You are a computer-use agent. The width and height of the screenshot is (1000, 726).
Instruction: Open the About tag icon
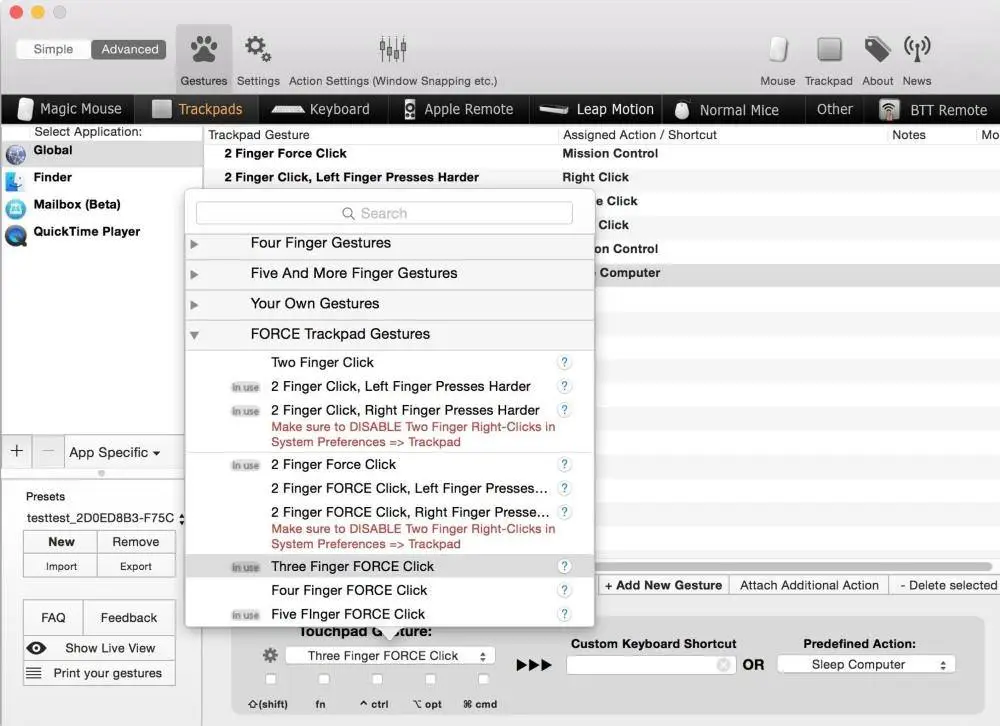tap(878, 49)
